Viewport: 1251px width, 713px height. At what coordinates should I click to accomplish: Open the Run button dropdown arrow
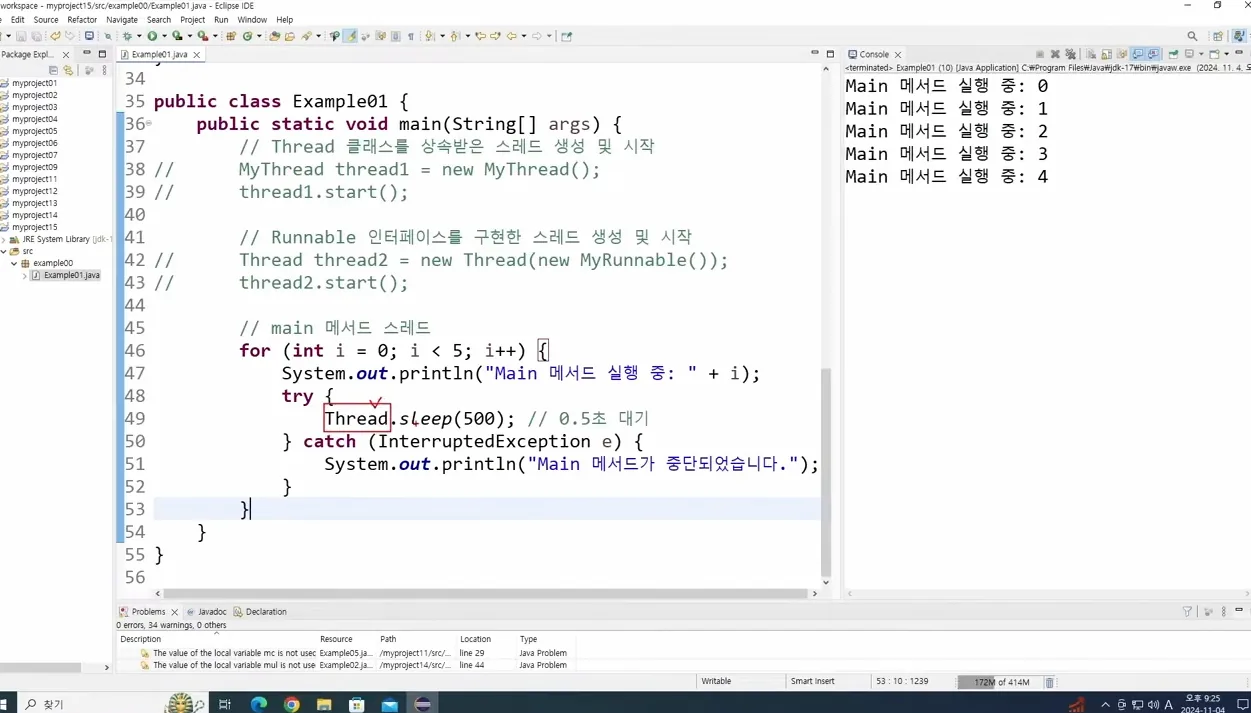click(164, 36)
